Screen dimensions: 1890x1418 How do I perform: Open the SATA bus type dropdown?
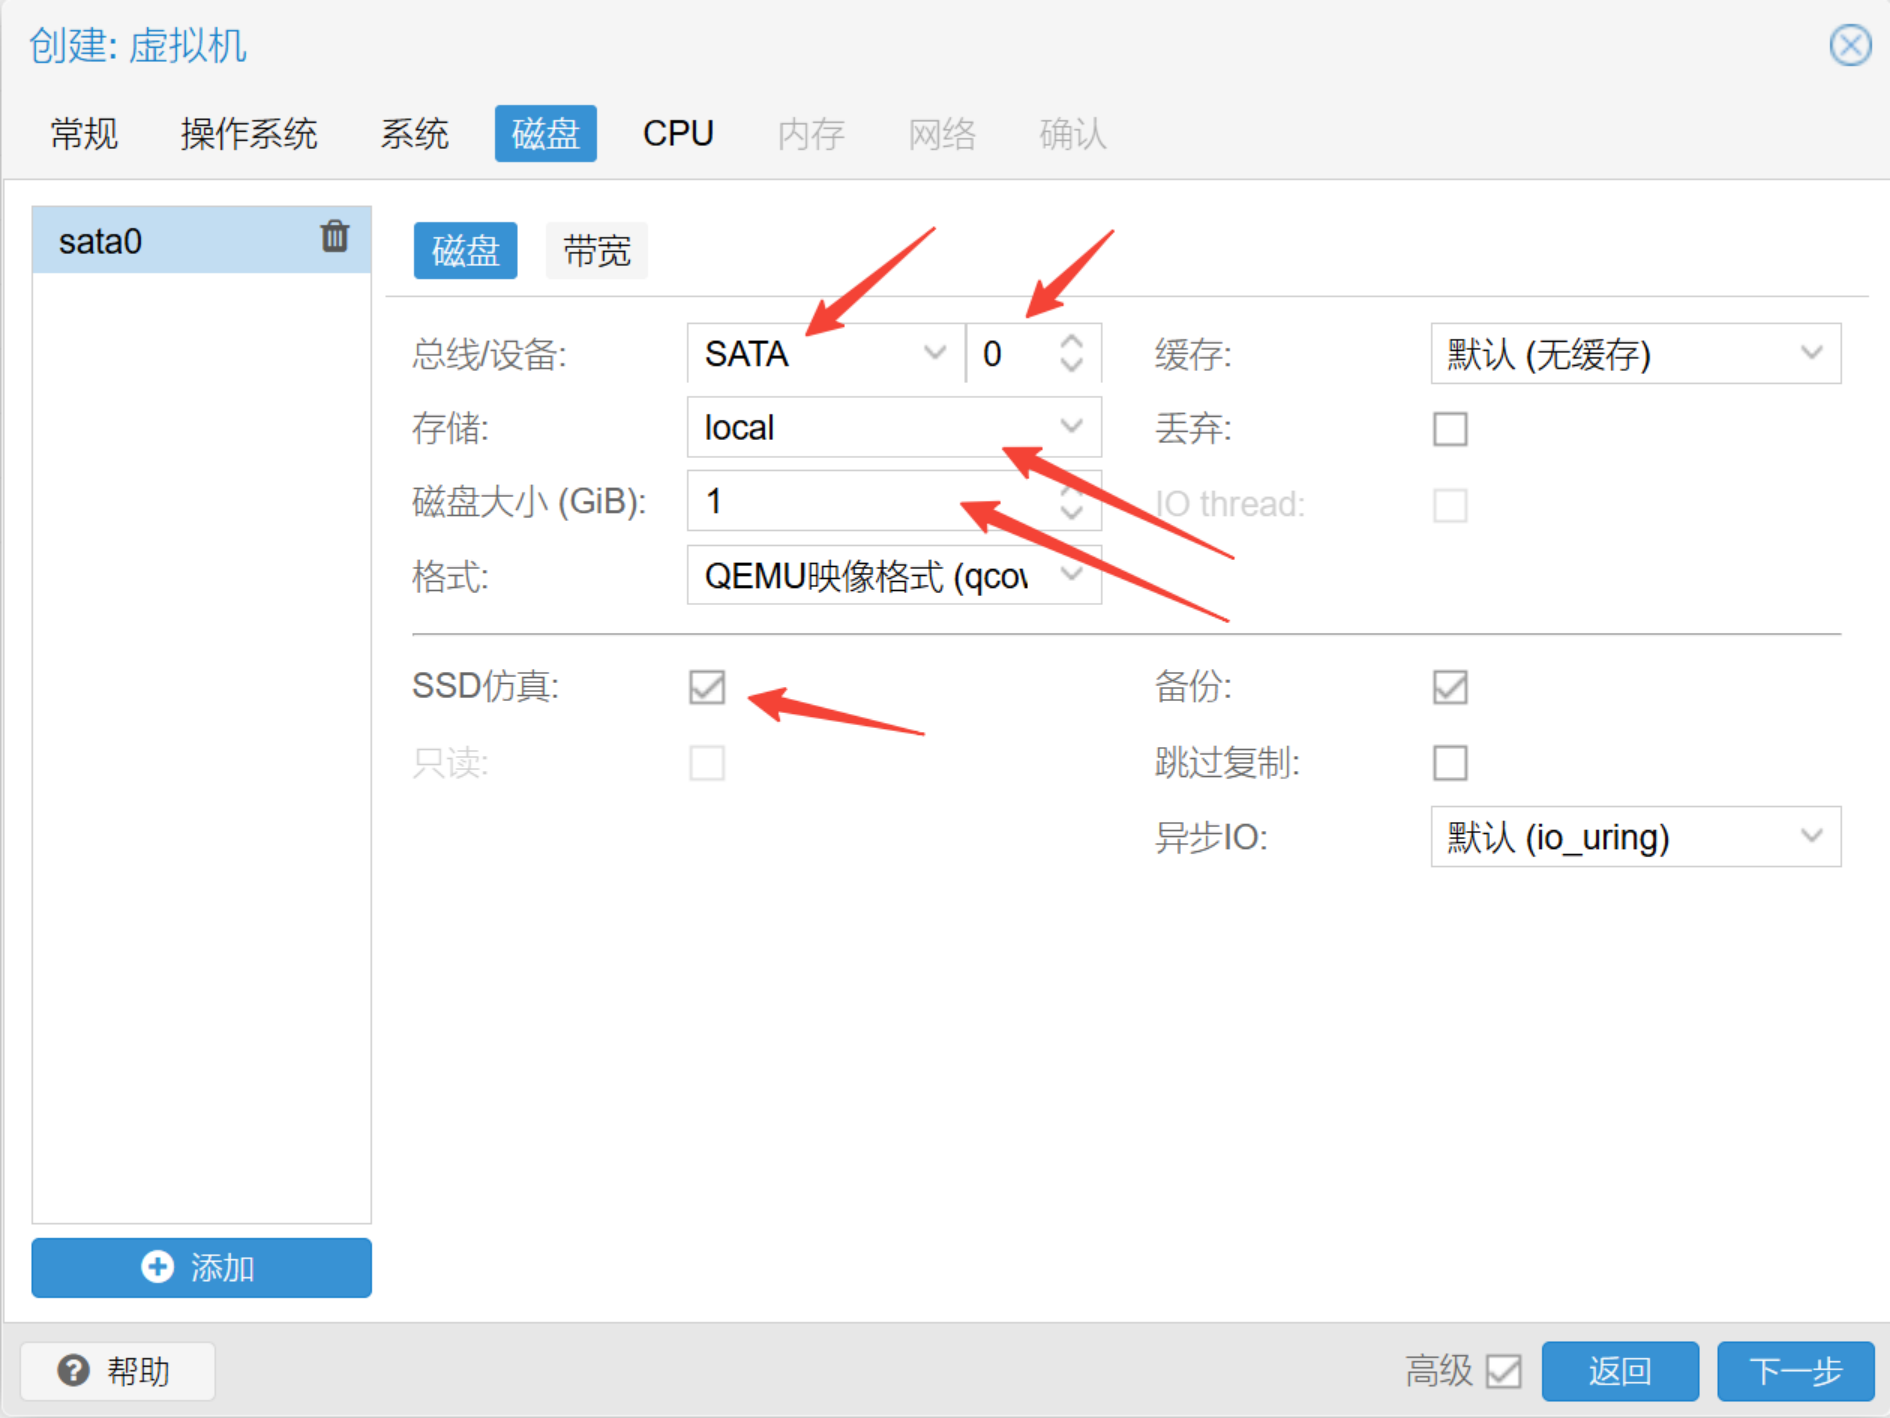(x=934, y=353)
